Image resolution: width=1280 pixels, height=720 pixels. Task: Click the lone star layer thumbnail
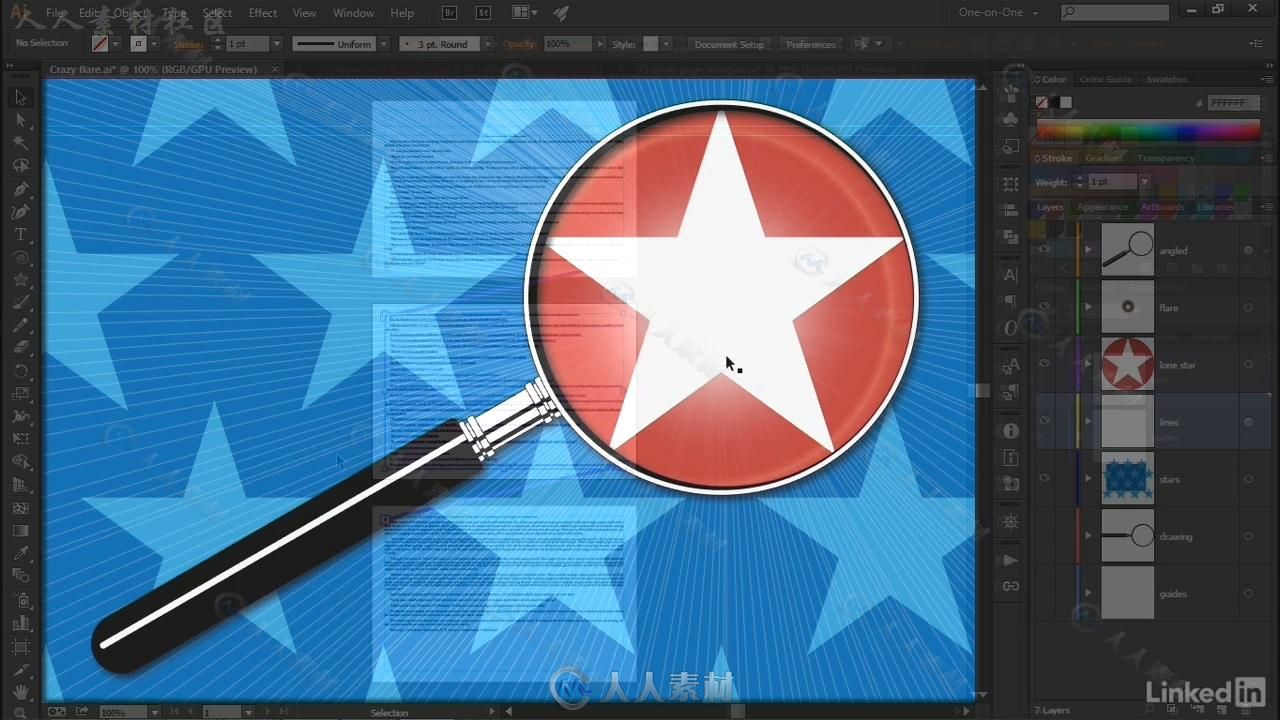pos(1128,364)
